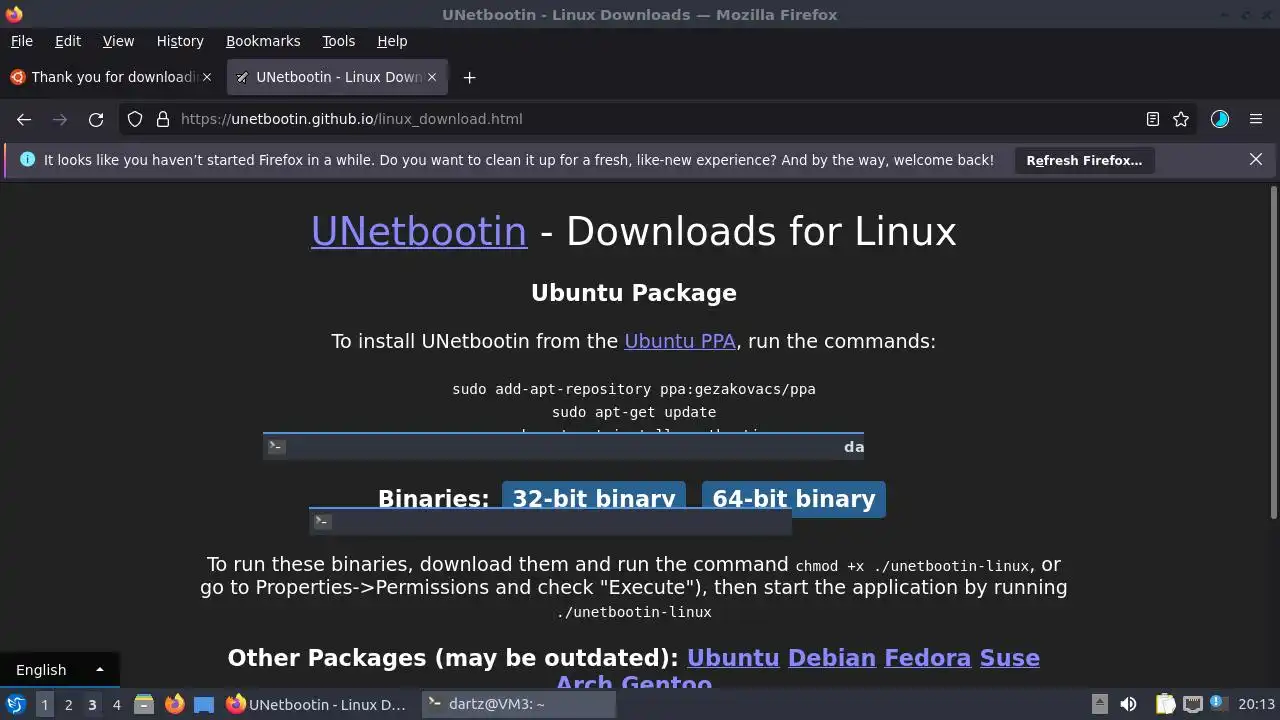Click the show desktop taskbar icon
The image size is (1280, 720).
(204, 705)
